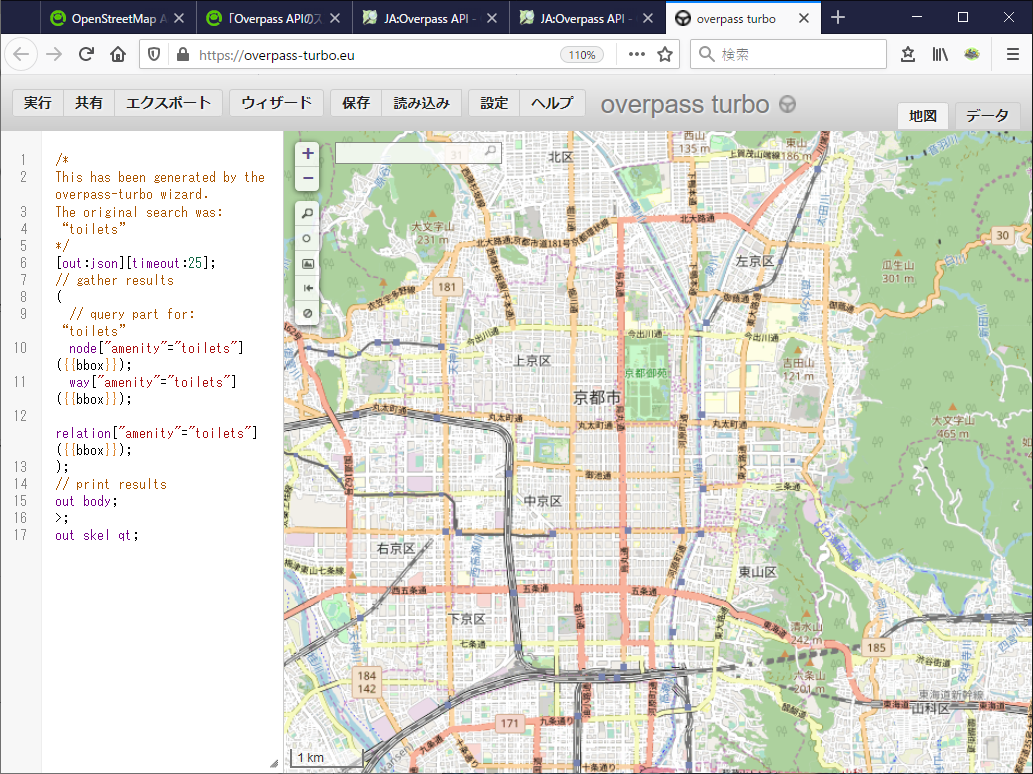Click the '// print results' code comment
1033x774 pixels.
click(x=111, y=484)
